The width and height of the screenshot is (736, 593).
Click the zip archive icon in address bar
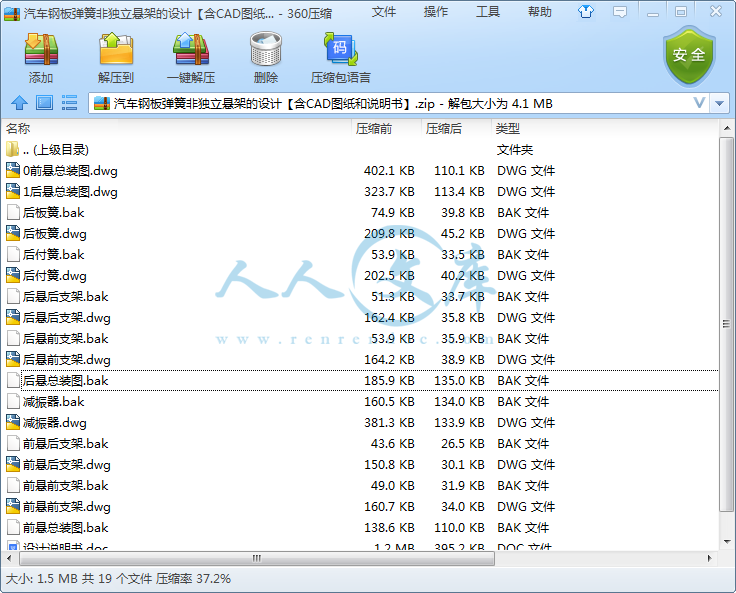(x=102, y=103)
